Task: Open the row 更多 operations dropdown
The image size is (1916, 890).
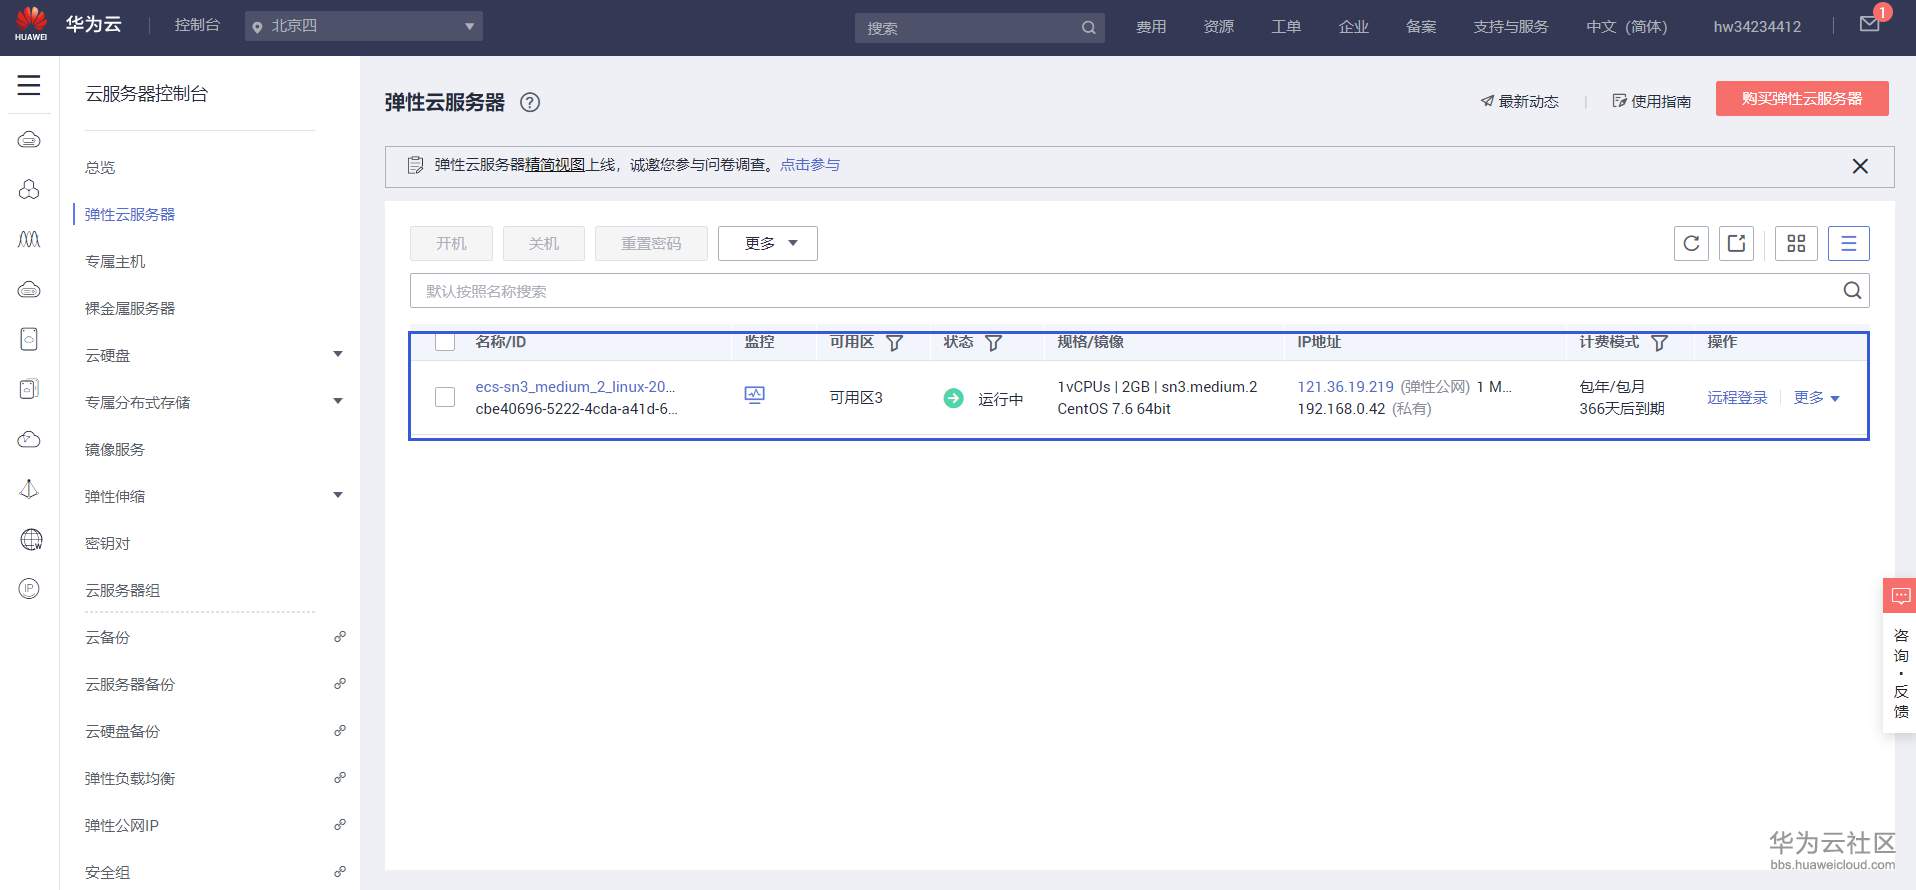Action: pyautogui.click(x=1817, y=398)
